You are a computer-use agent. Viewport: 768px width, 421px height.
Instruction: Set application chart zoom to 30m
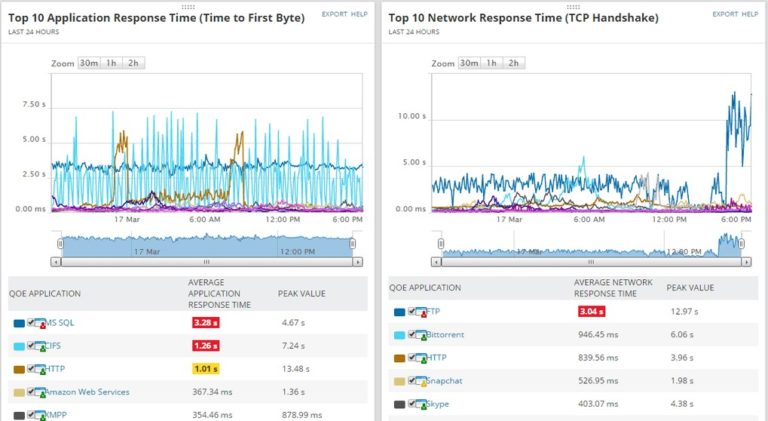point(89,63)
